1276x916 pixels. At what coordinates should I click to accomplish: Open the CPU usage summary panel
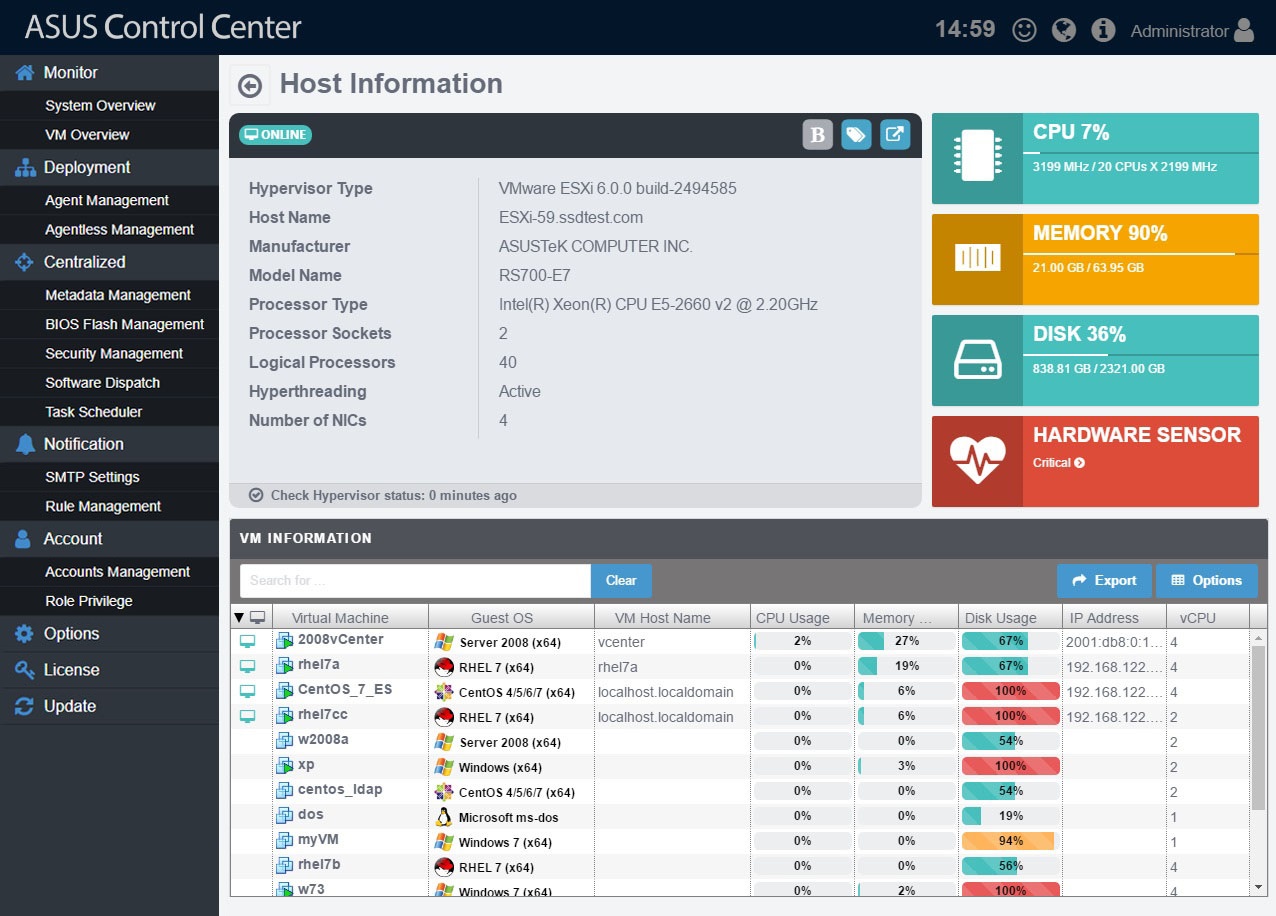point(1095,157)
